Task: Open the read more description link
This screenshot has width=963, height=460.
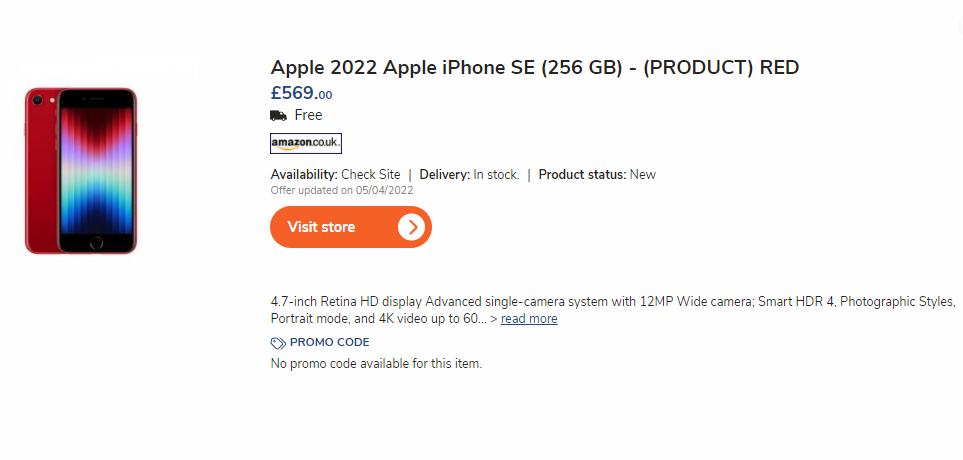Action: pyautogui.click(x=529, y=319)
